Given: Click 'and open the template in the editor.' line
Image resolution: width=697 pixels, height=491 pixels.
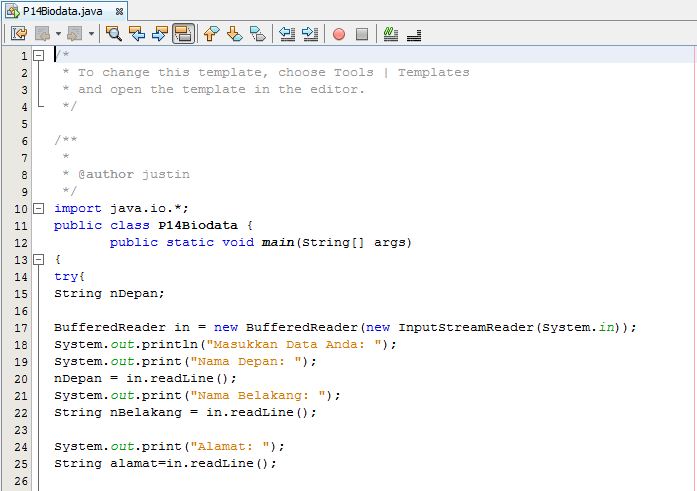Looking at the screenshot, I should pos(213,89).
